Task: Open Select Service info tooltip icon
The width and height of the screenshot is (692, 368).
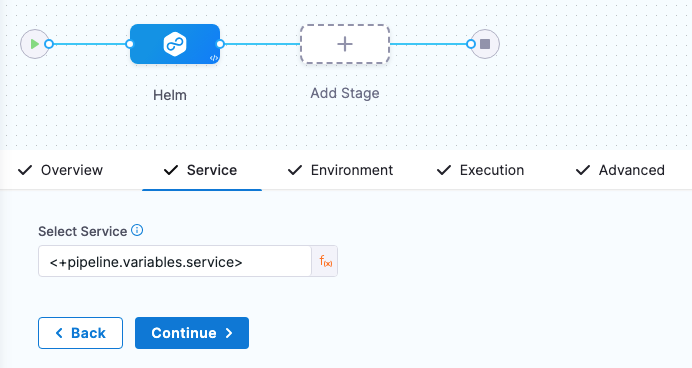Action: pyautogui.click(x=137, y=230)
